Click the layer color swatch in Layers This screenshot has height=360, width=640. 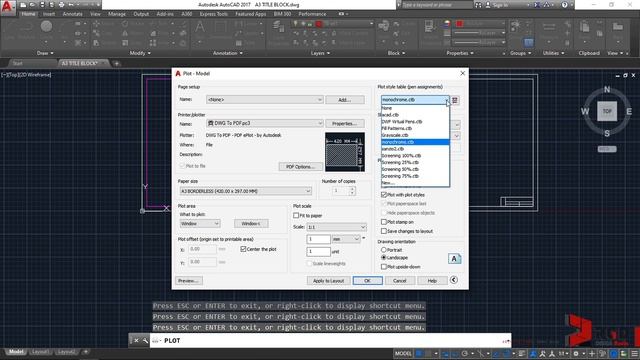tap(319, 24)
